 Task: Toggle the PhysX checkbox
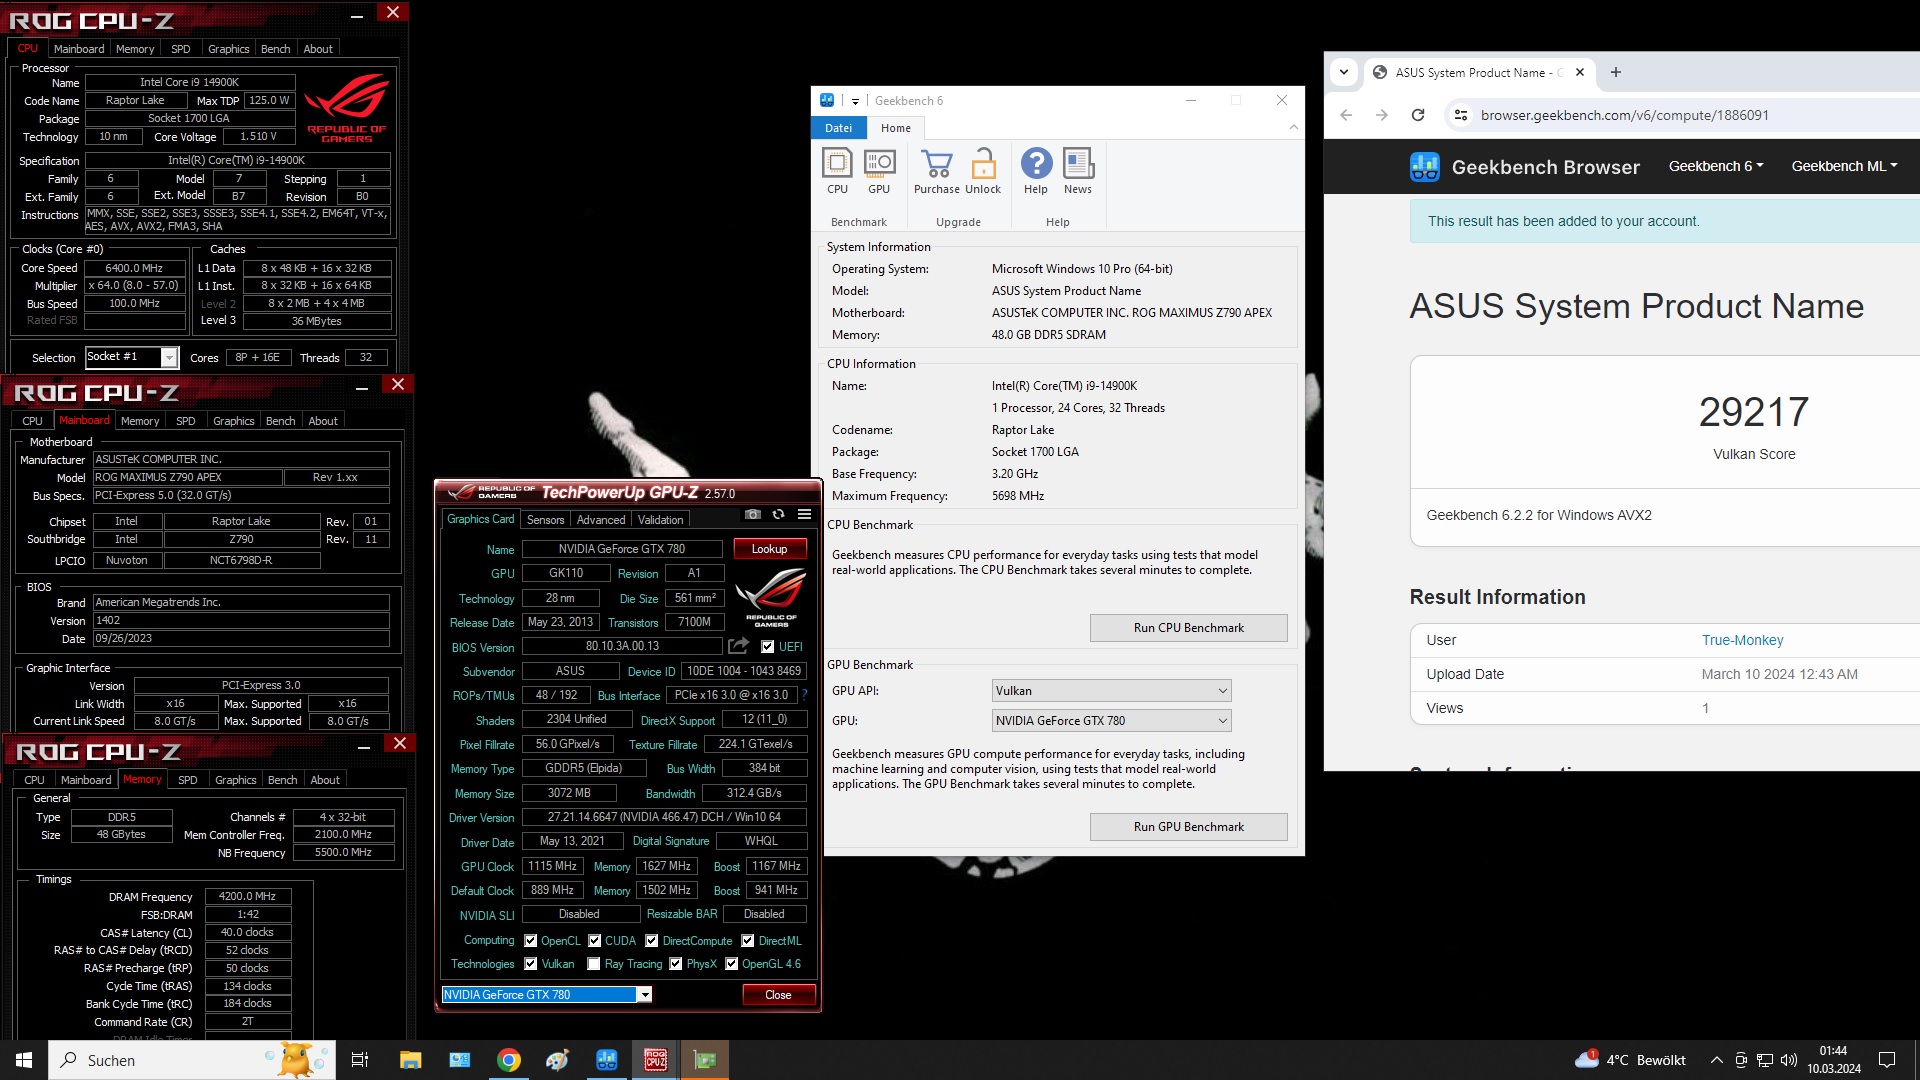(675, 964)
